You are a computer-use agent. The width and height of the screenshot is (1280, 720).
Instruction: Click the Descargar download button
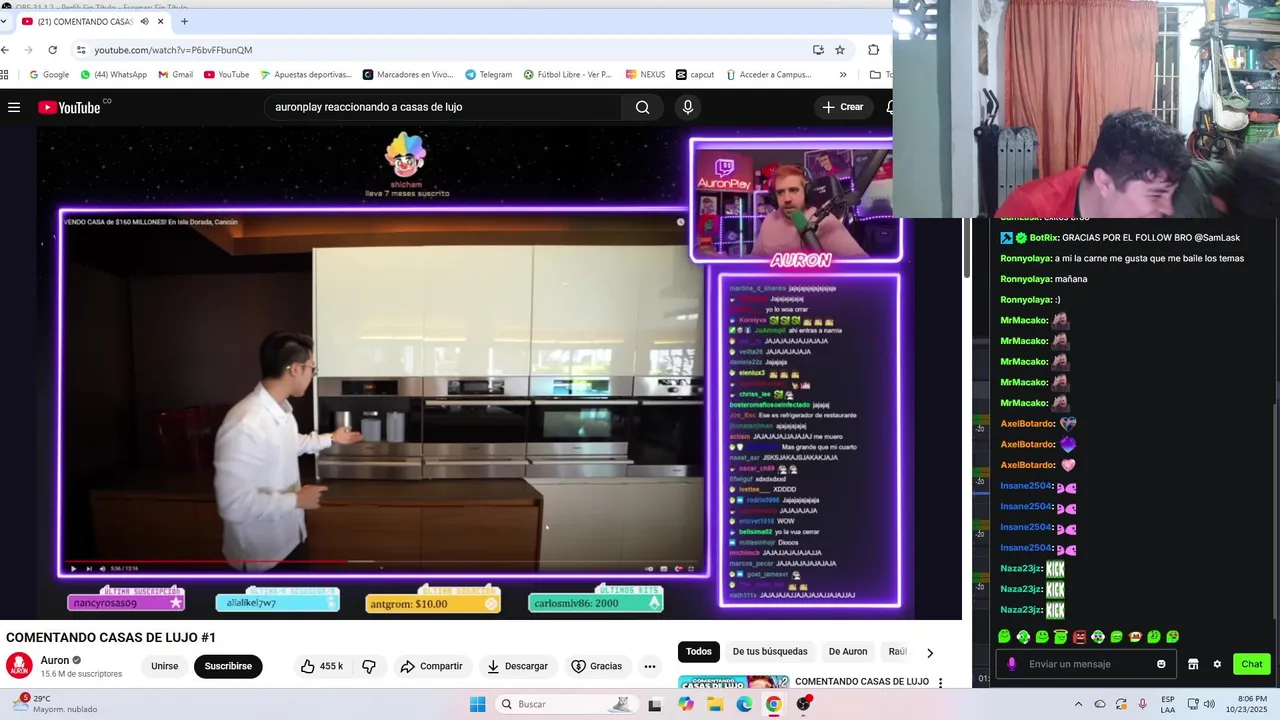pyautogui.click(x=517, y=666)
